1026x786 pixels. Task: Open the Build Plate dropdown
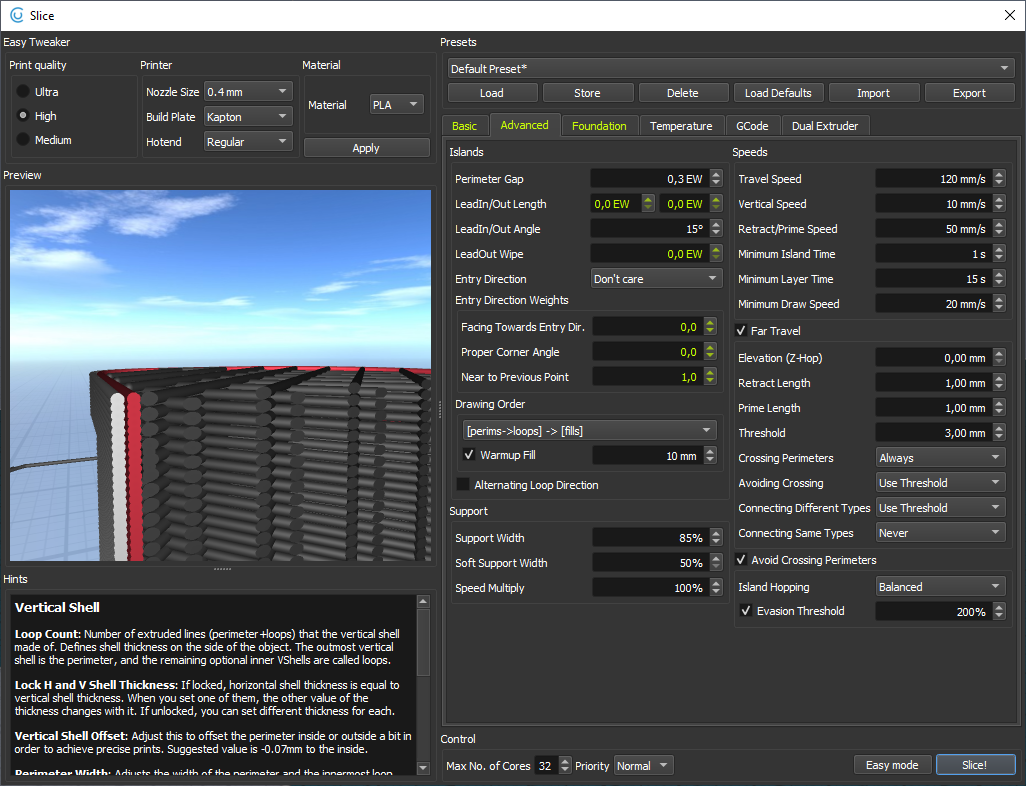click(248, 116)
